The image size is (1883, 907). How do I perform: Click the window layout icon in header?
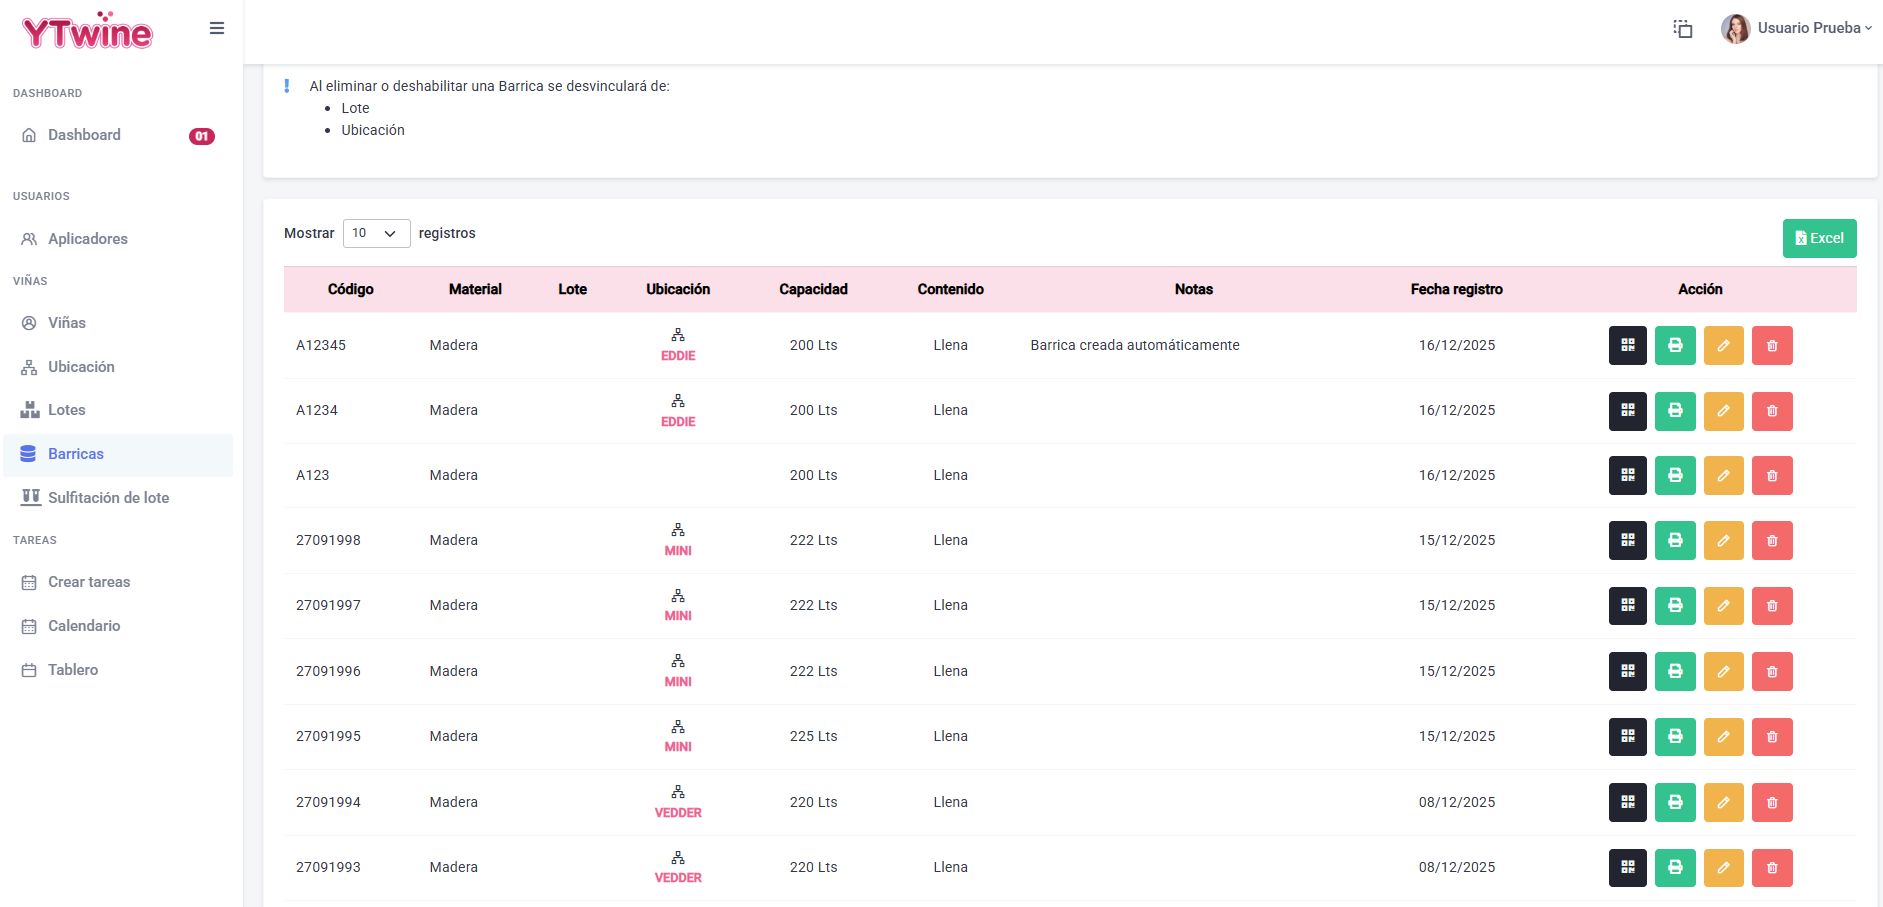[x=1683, y=28]
